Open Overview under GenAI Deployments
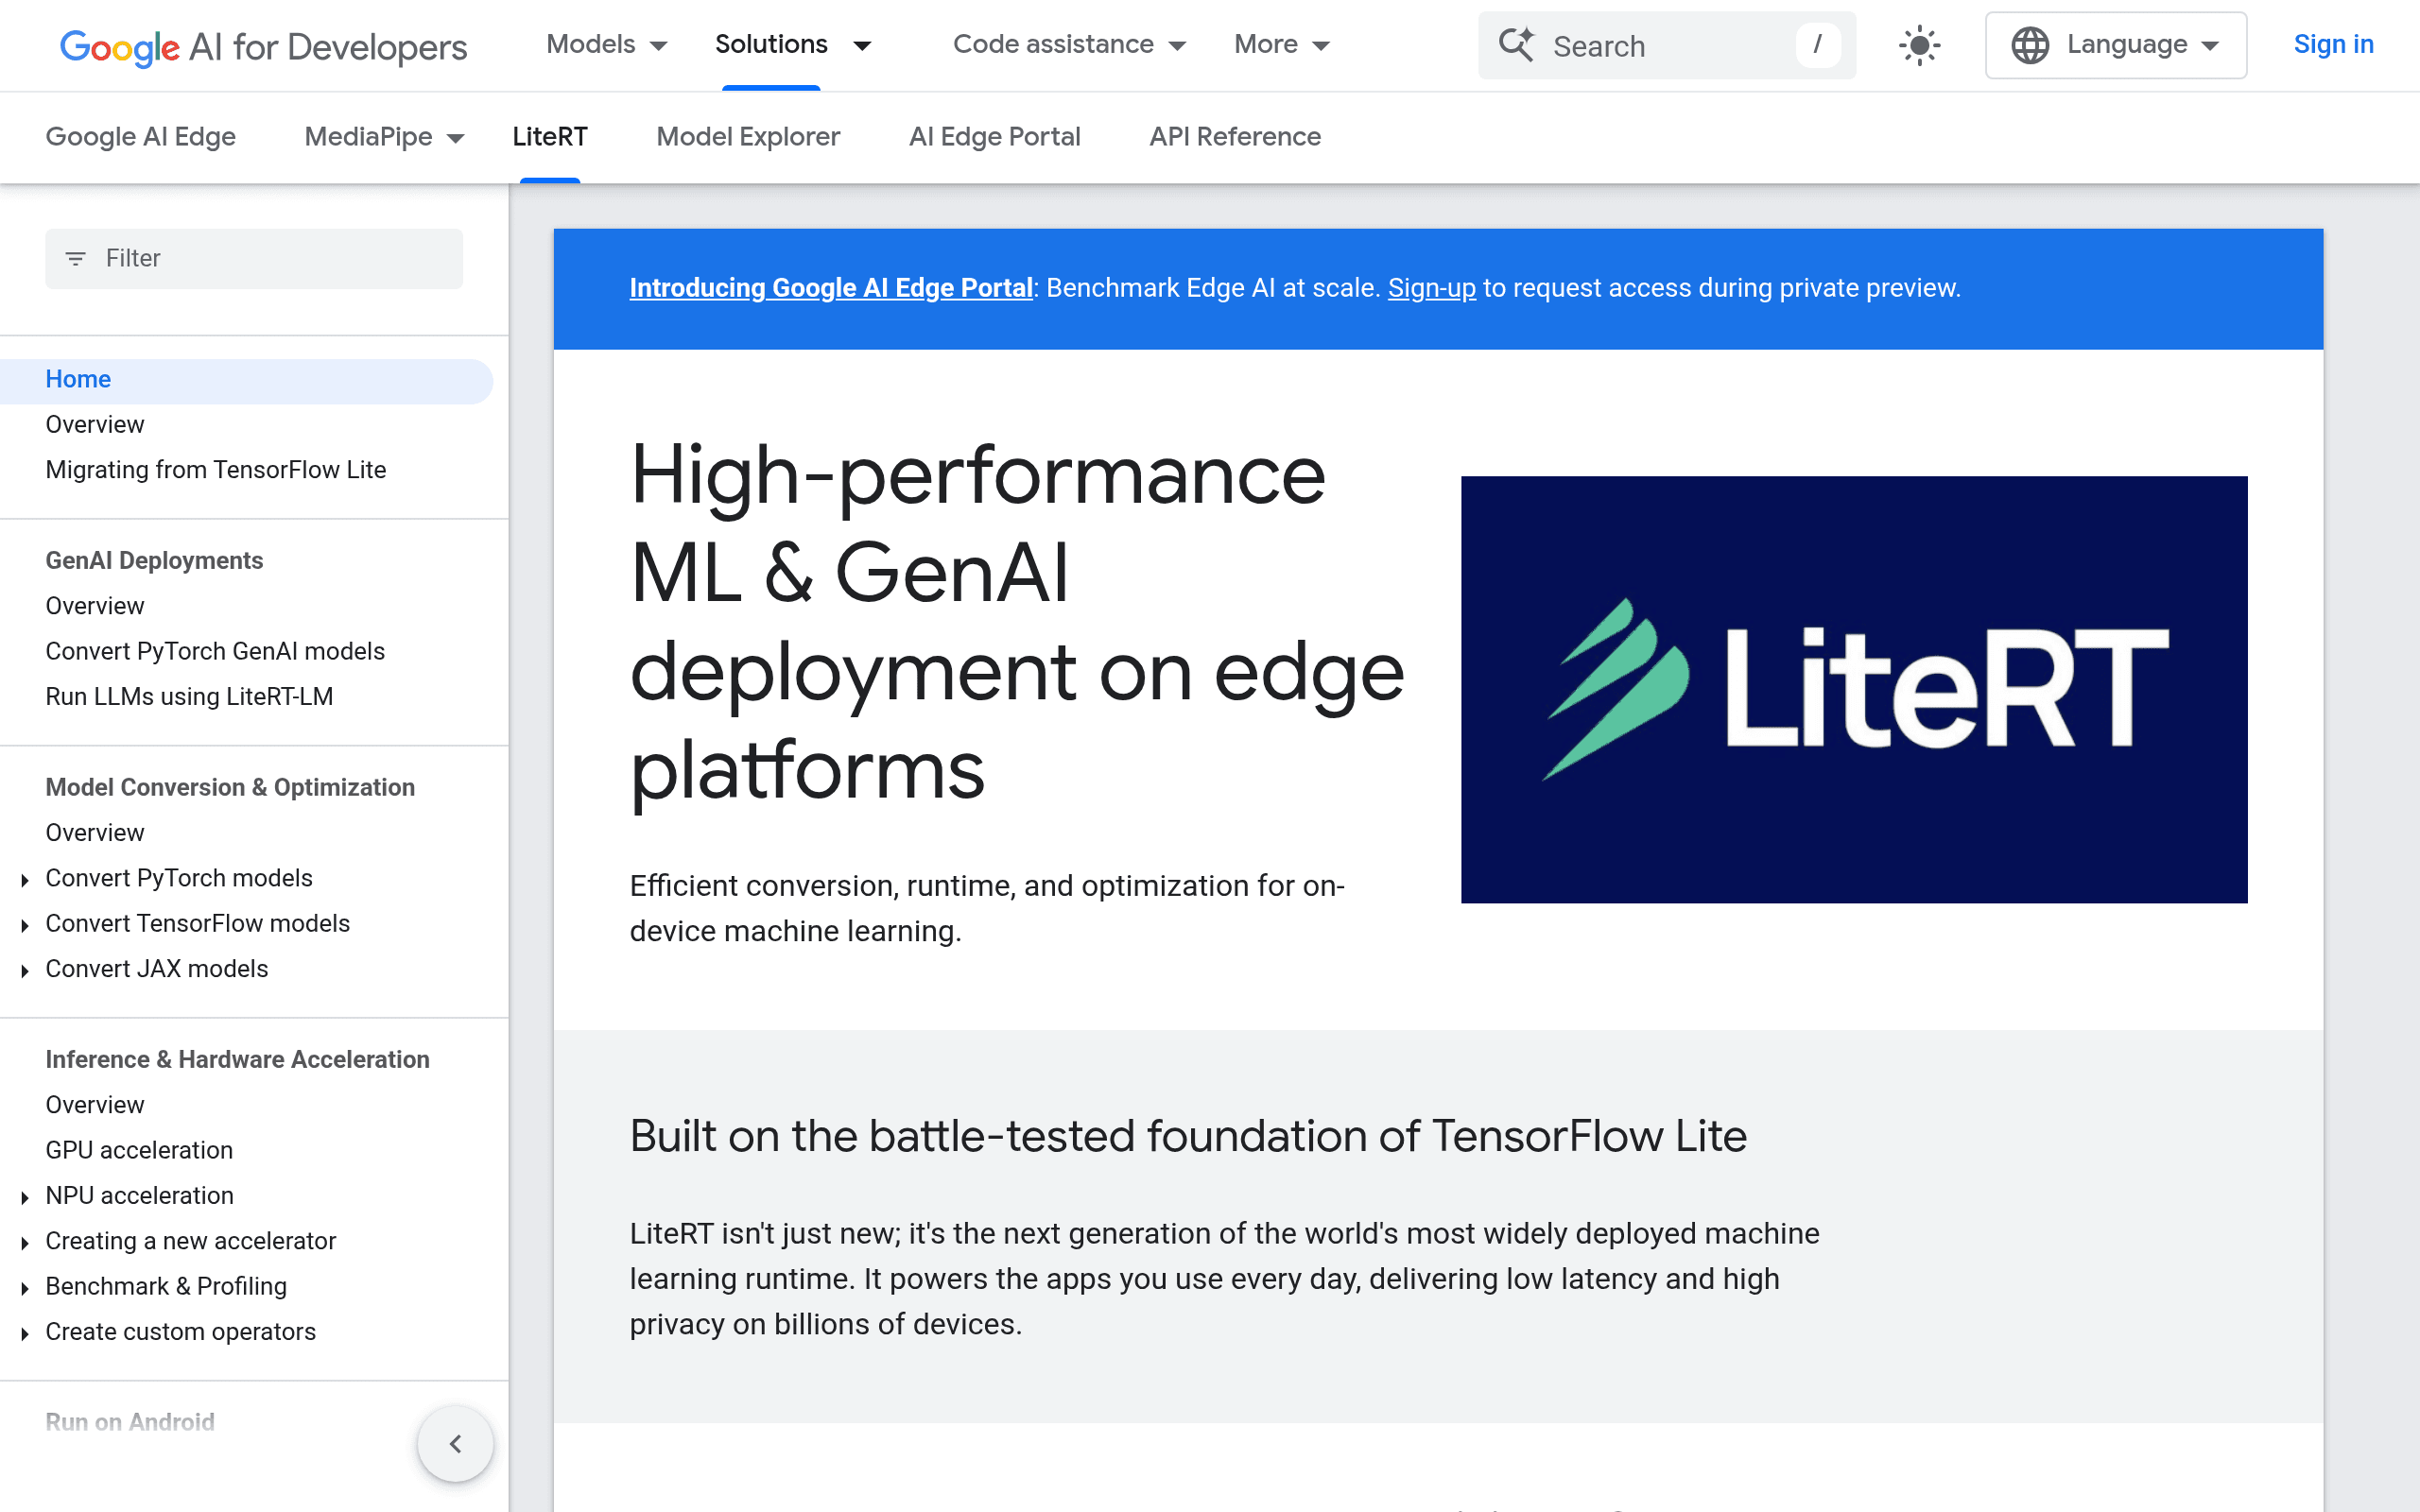 tap(95, 606)
